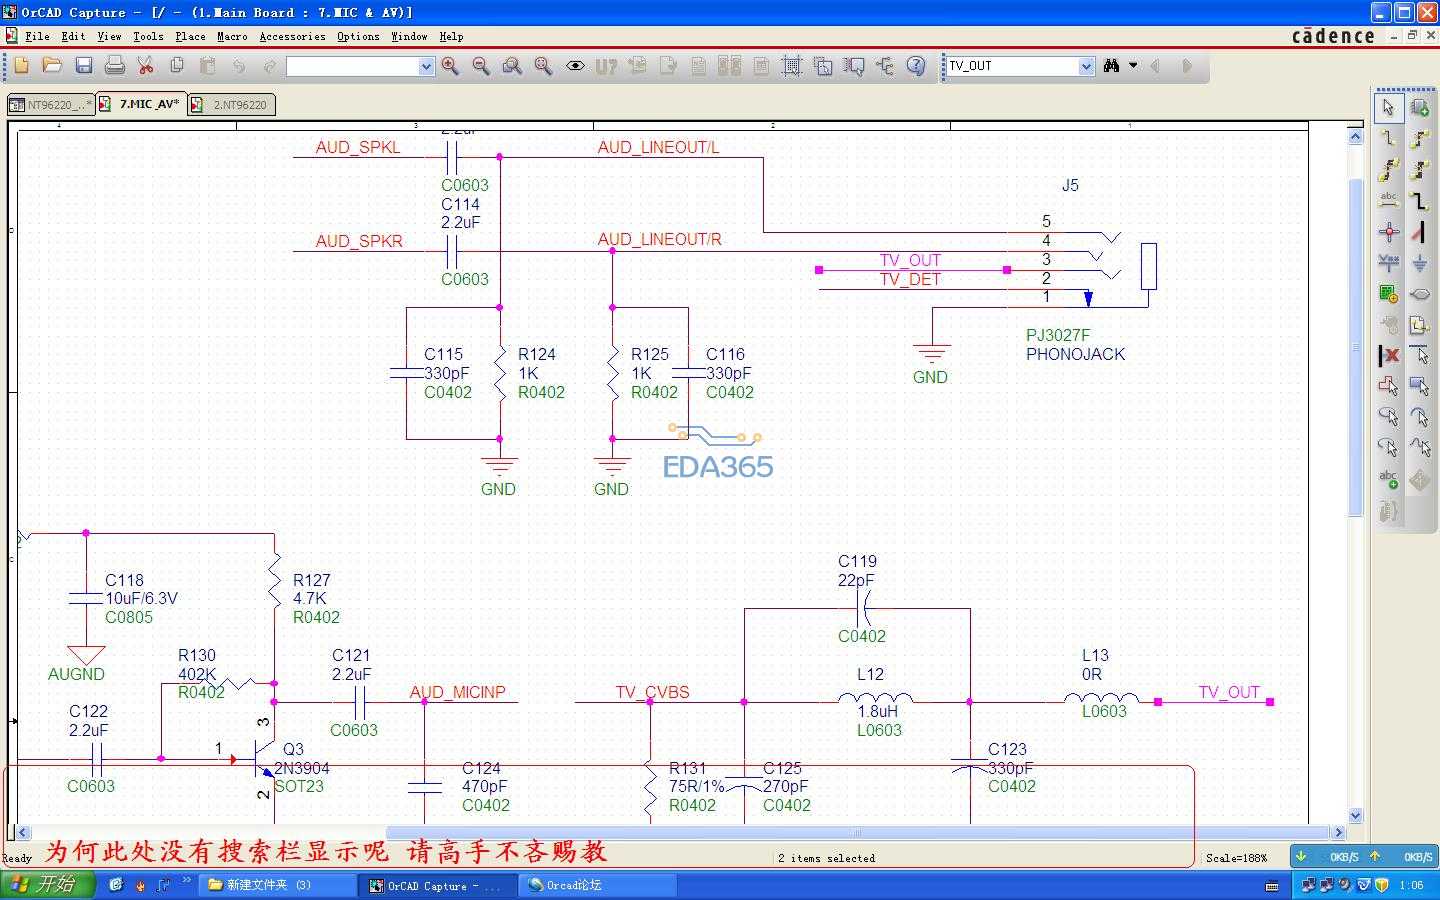
Task: Select the AUD_MICINP net label
Action: point(457,692)
